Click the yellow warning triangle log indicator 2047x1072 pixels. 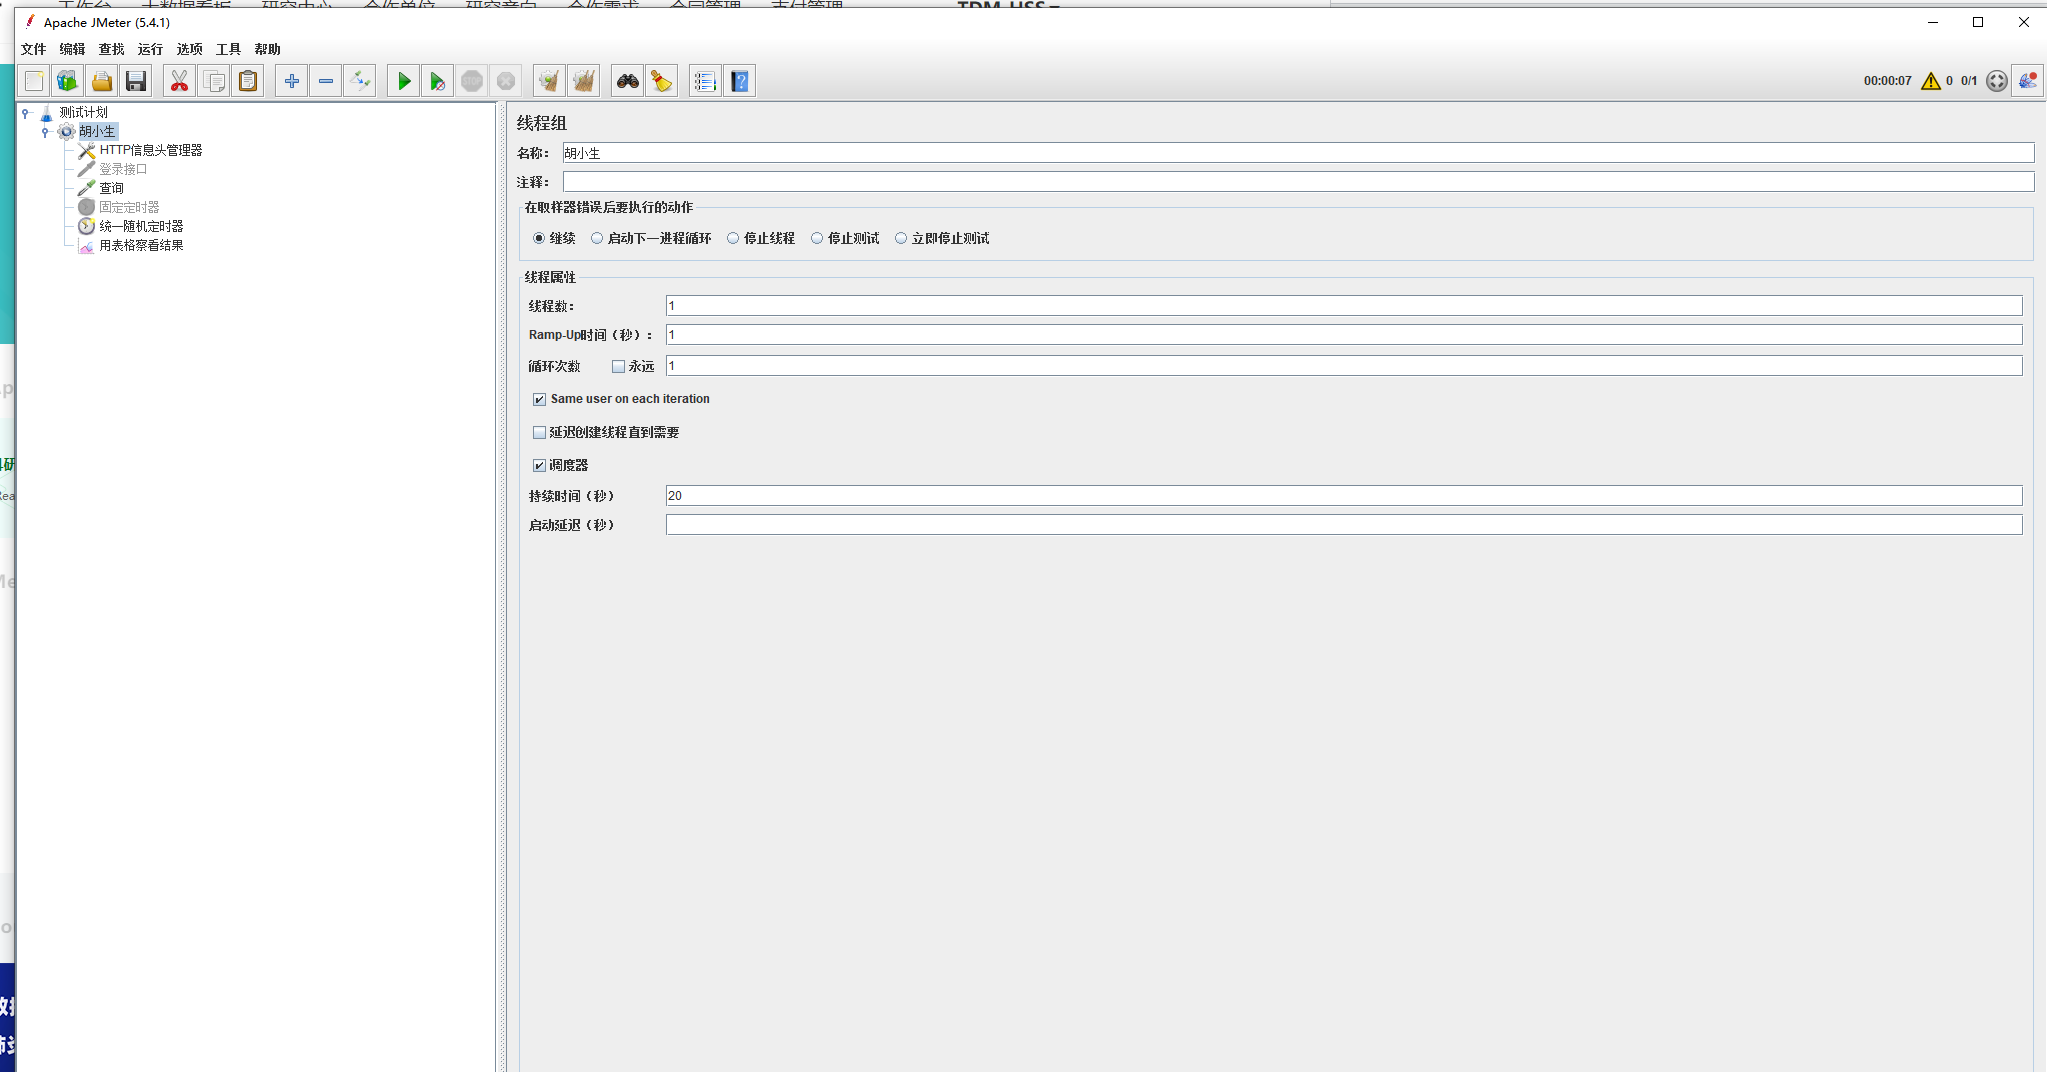point(1931,81)
